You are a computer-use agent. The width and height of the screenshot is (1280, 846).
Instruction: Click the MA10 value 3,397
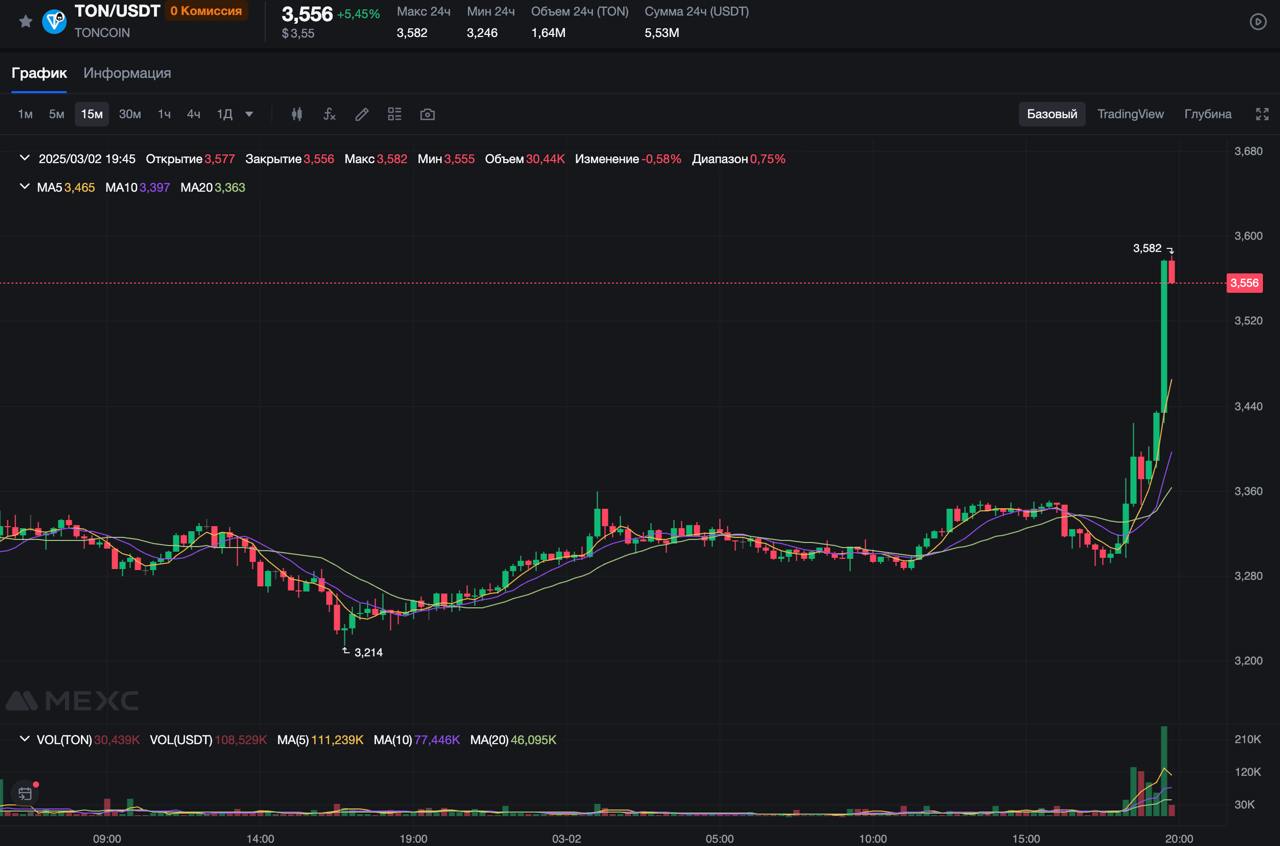coord(155,187)
